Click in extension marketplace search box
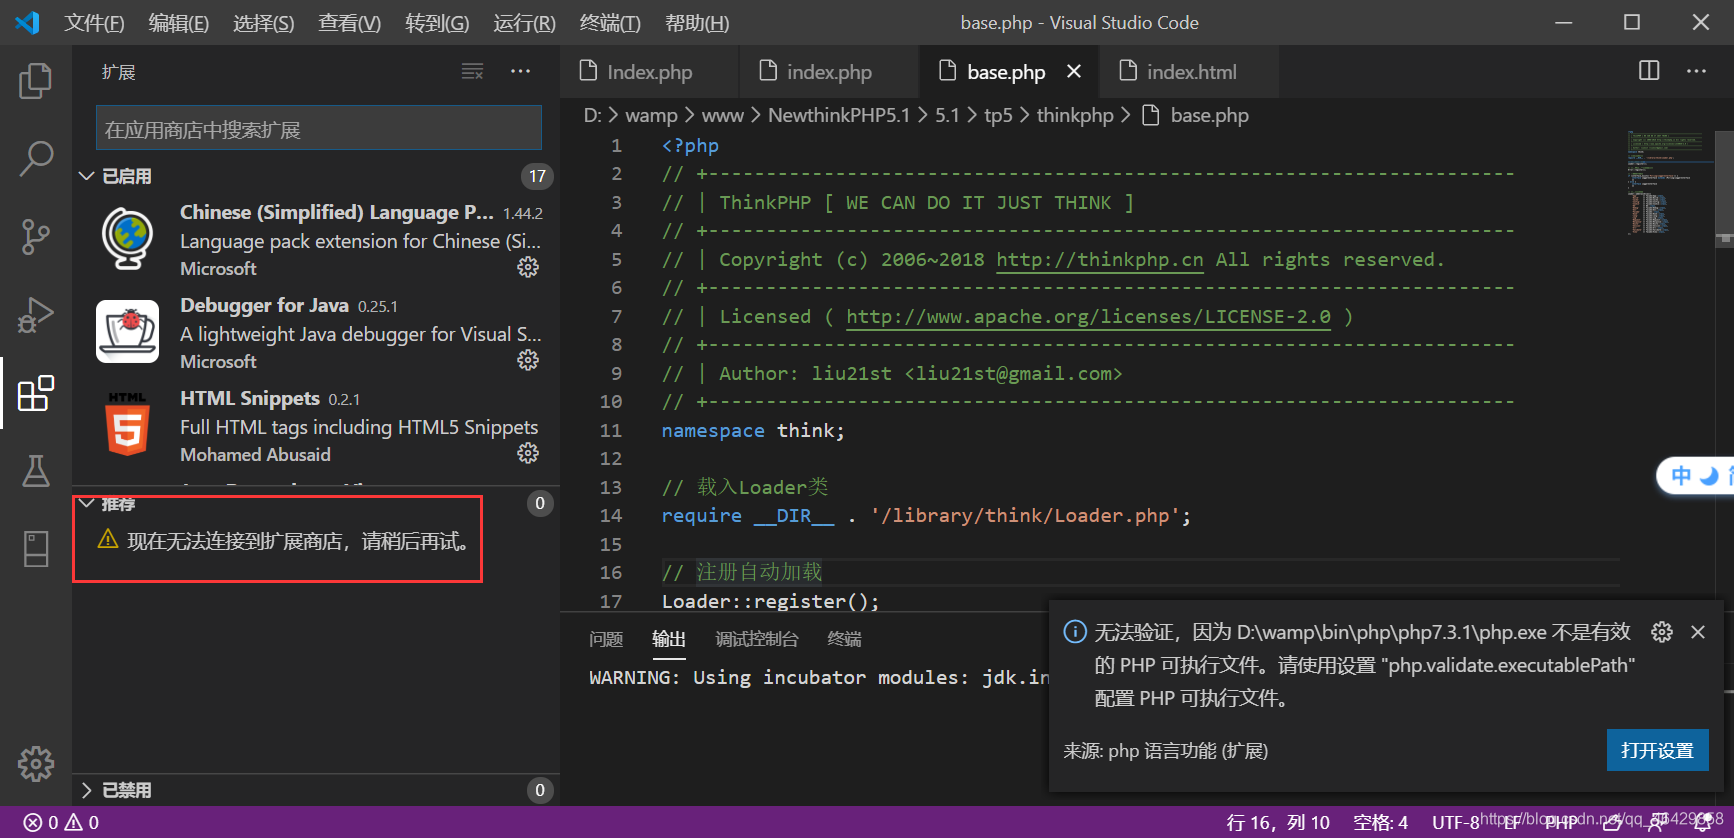The width and height of the screenshot is (1734, 838). [319, 129]
